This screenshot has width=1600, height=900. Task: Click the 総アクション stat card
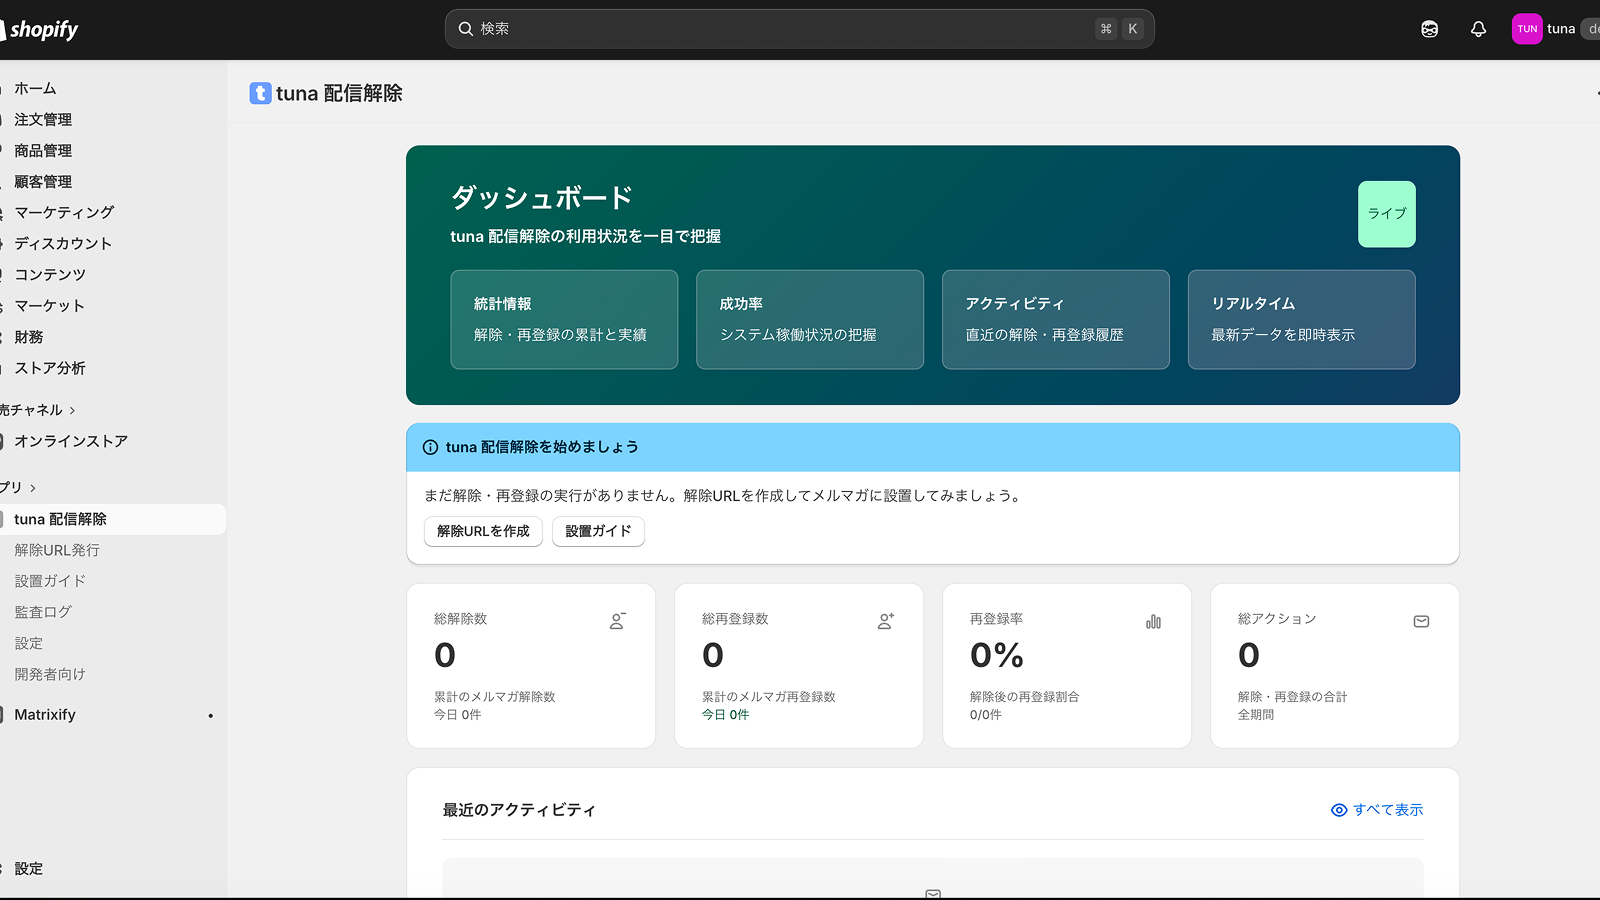point(1335,666)
